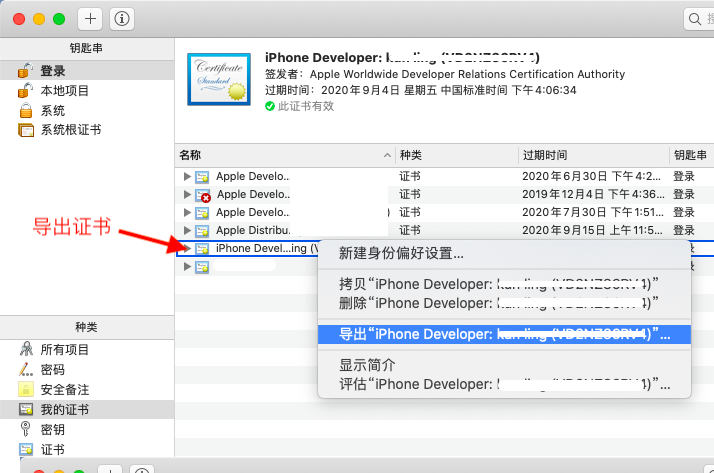This screenshot has height=473, width=714.
Task: Click the green valid certificate checkmark
Action: (x=270, y=106)
